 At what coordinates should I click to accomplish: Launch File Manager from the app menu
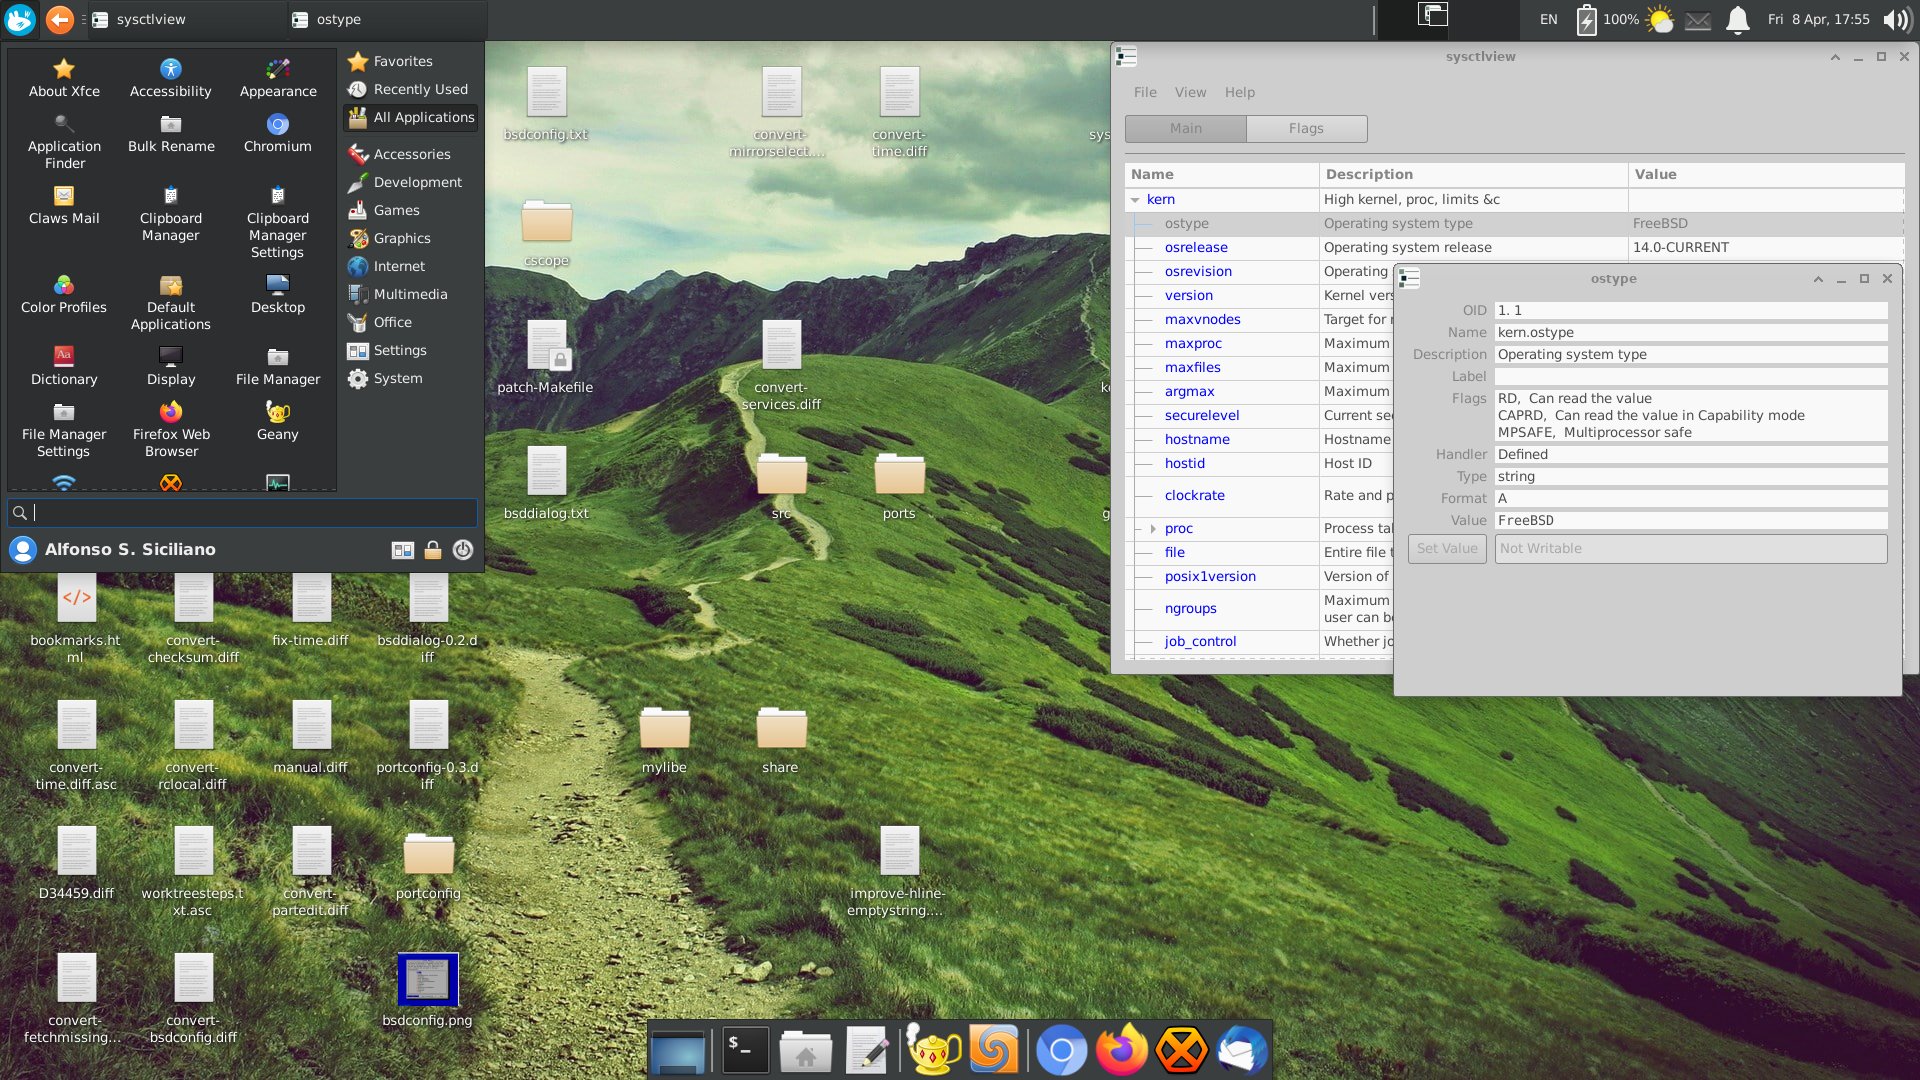[x=278, y=366]
